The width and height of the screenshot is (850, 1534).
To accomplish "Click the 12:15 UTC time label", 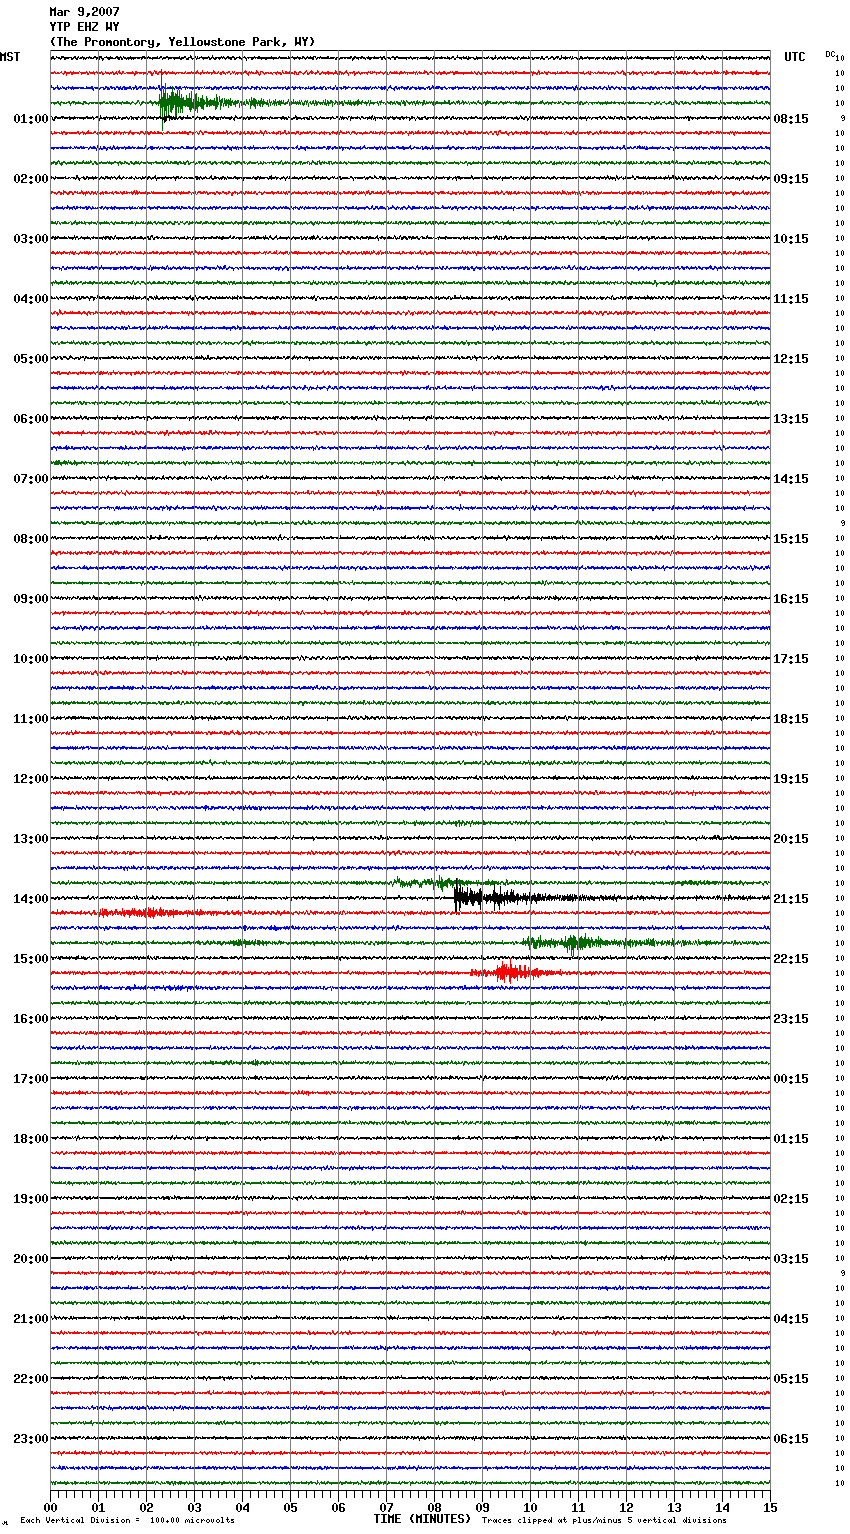I will [x=791, y=359].
